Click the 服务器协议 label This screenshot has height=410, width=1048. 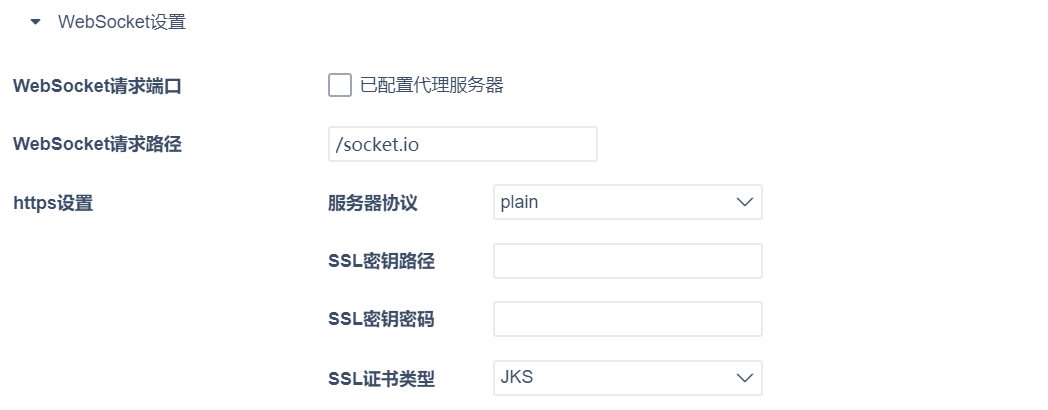tap(373, 203)
